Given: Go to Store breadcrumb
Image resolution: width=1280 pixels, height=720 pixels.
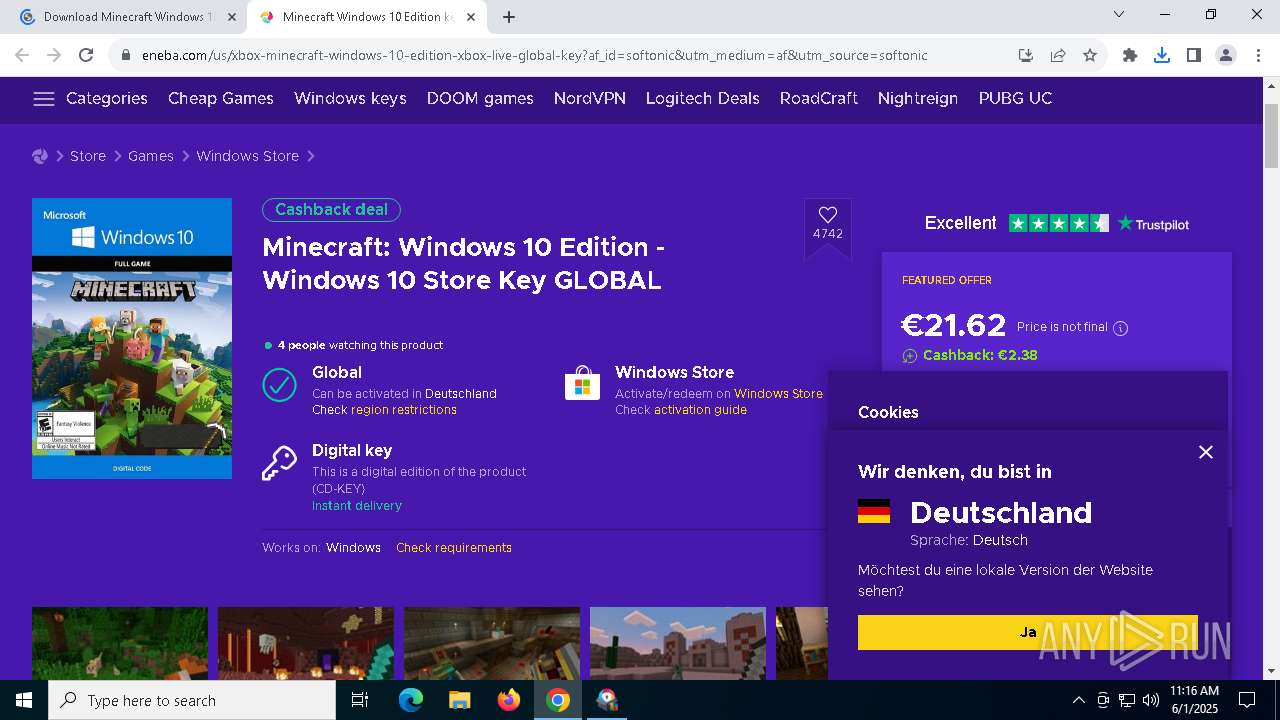Looking at the screenshot, I should [88, 156].
